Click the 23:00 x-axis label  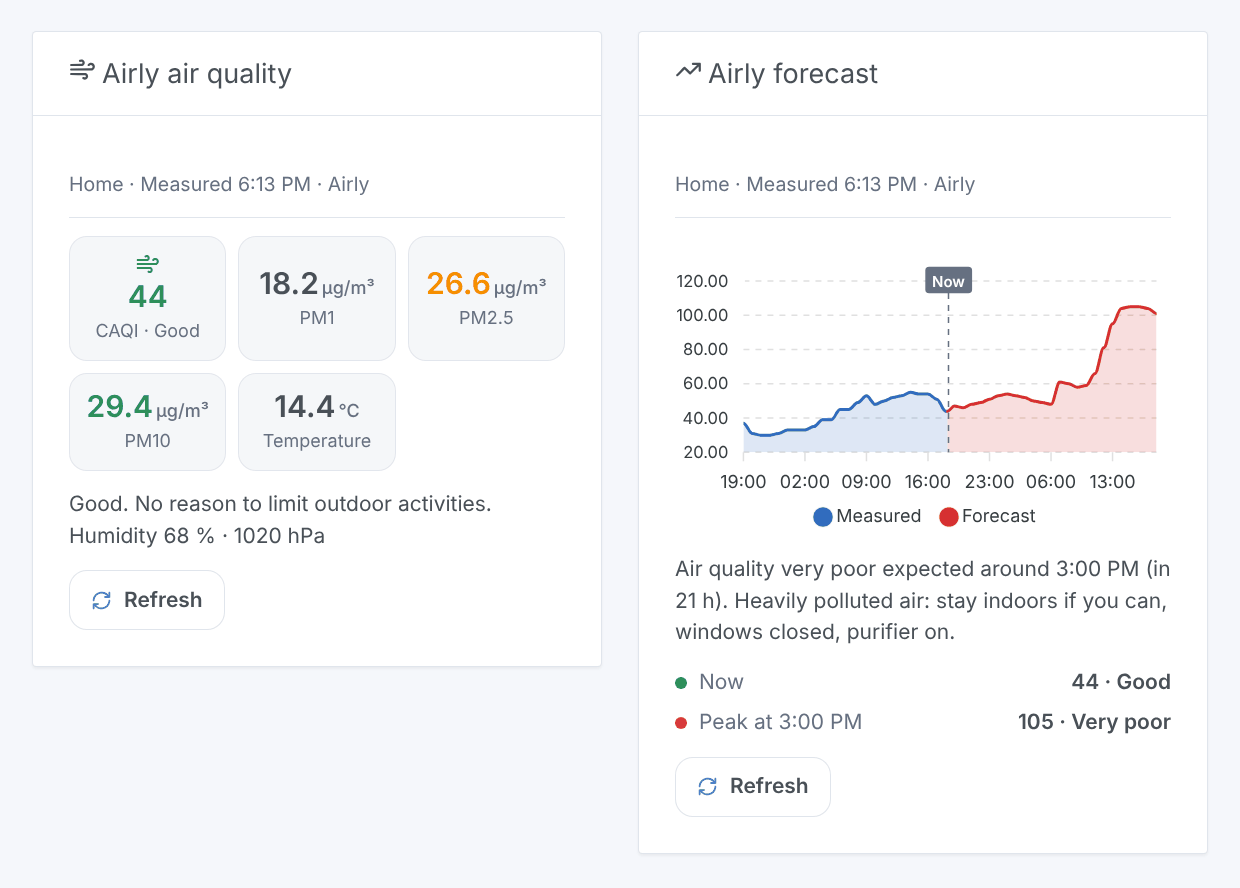[x=989, y=482]
